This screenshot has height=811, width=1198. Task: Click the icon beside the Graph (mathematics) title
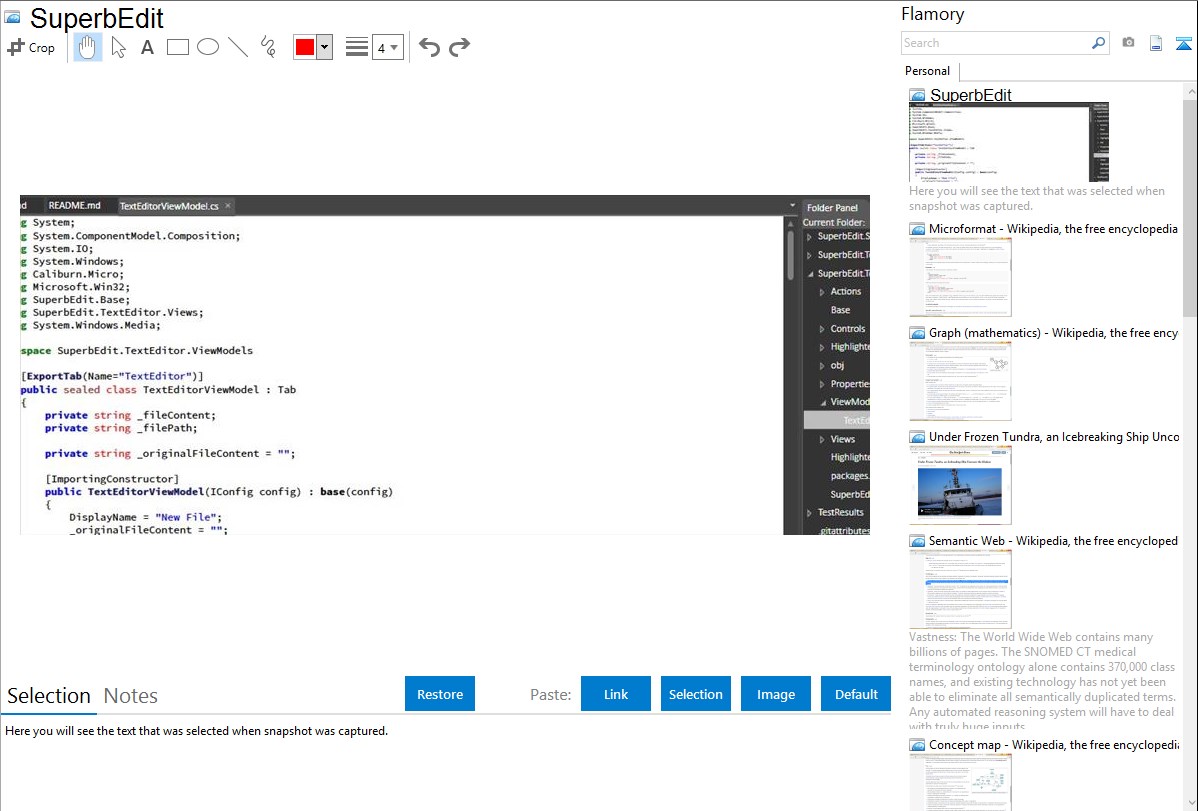(918, 333)
